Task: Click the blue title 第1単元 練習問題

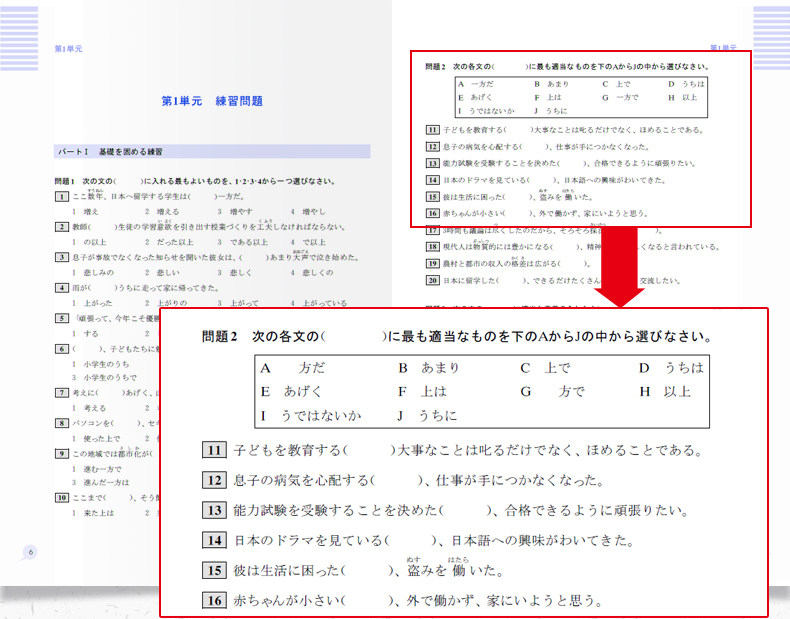Action: [x=212, y=101]
